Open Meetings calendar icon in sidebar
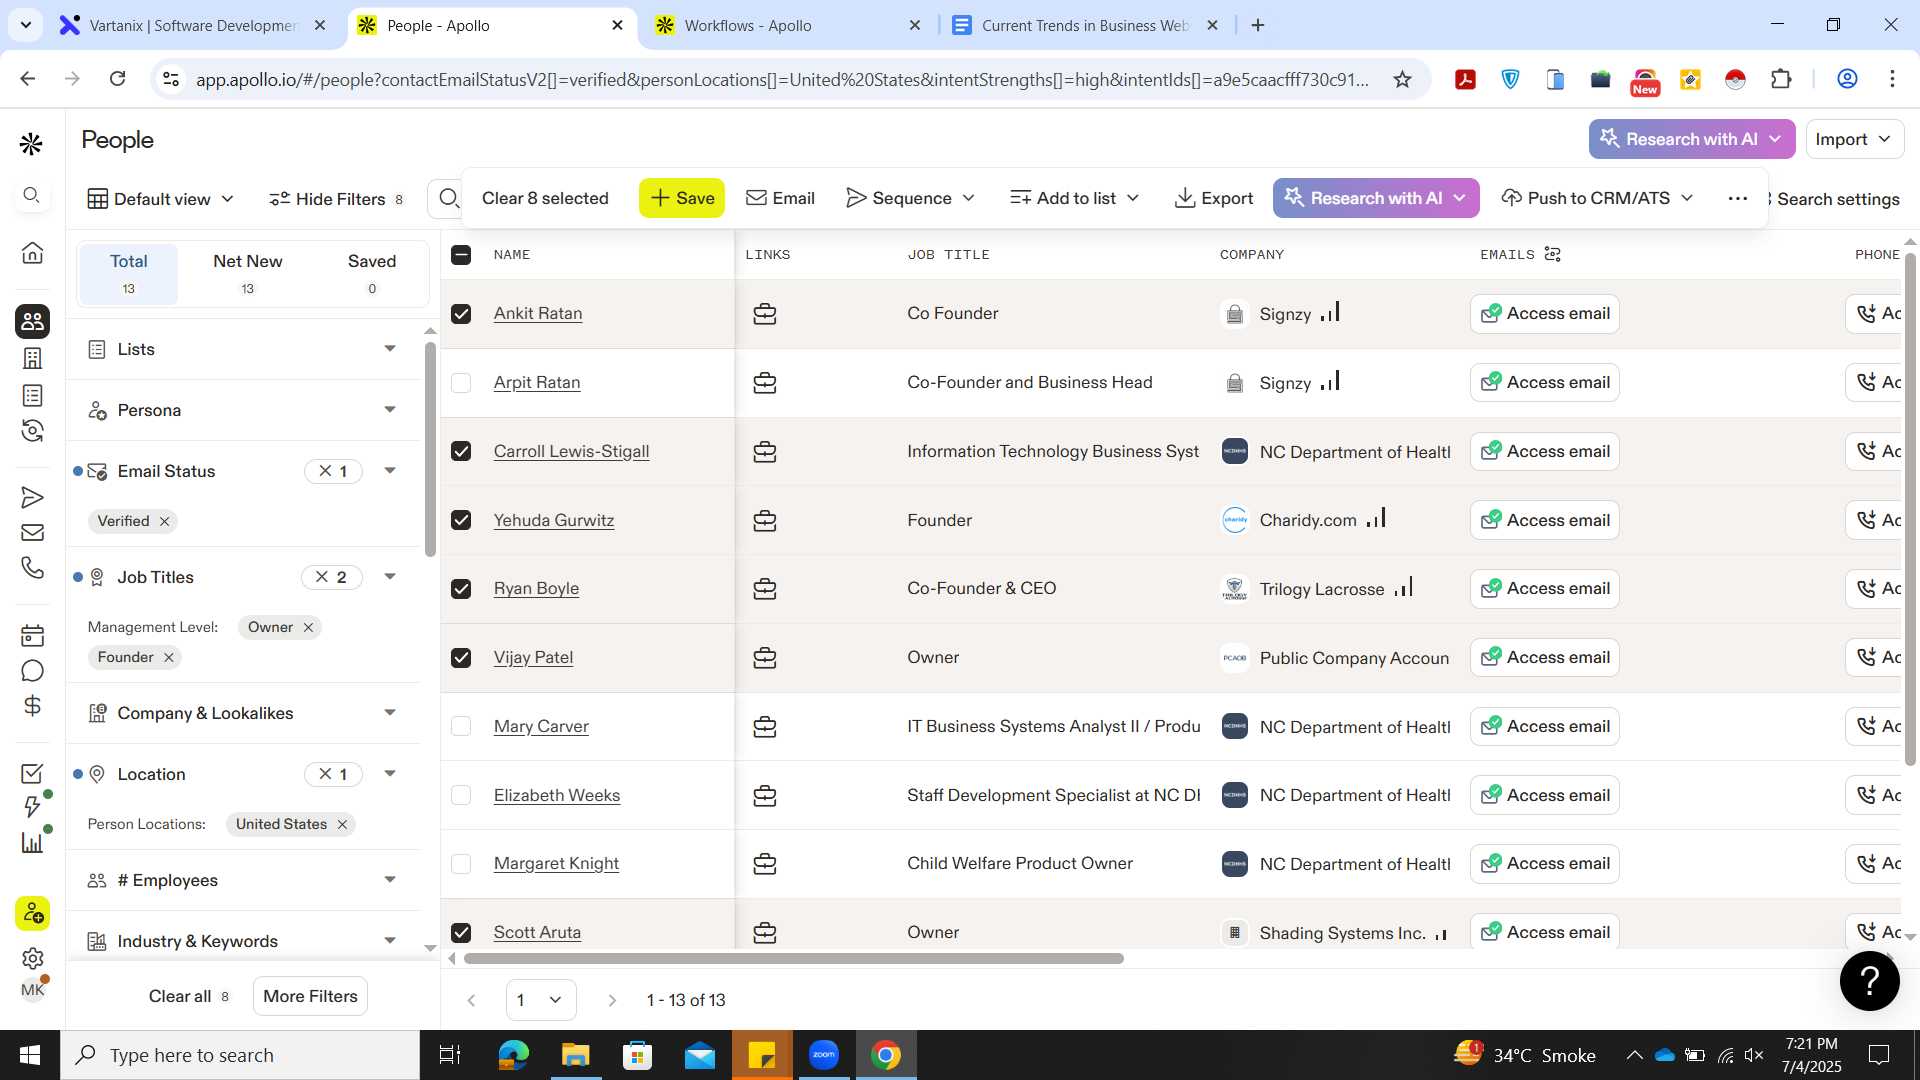The height and width of the screenshot is (1080, 1920). pos(32,635)
